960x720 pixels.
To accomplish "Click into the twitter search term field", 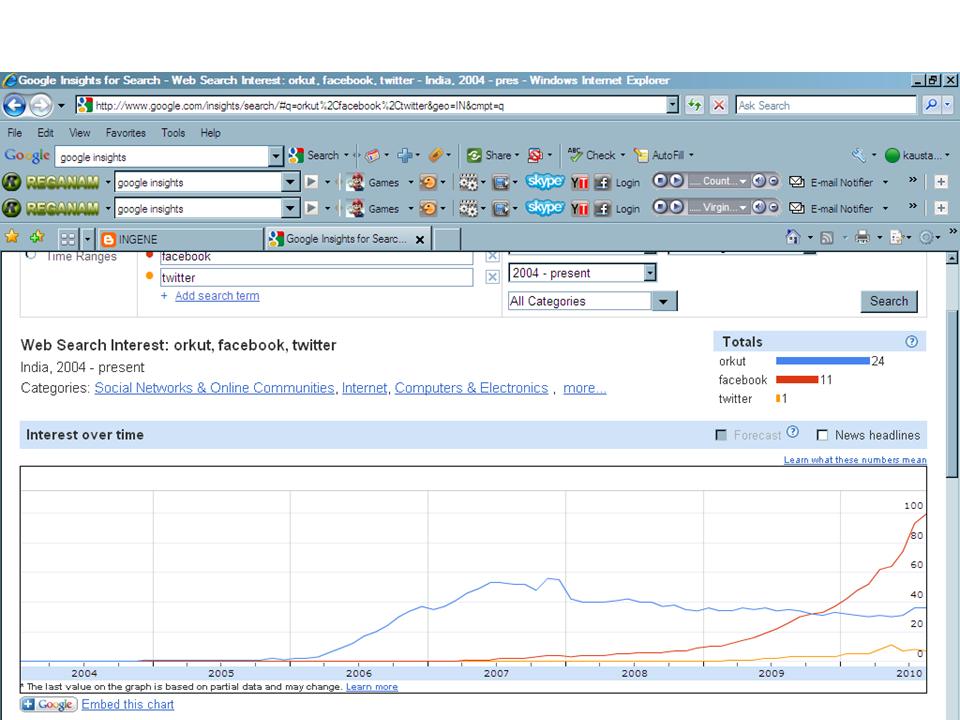I will pyautogui.click(x=316, y=277).
